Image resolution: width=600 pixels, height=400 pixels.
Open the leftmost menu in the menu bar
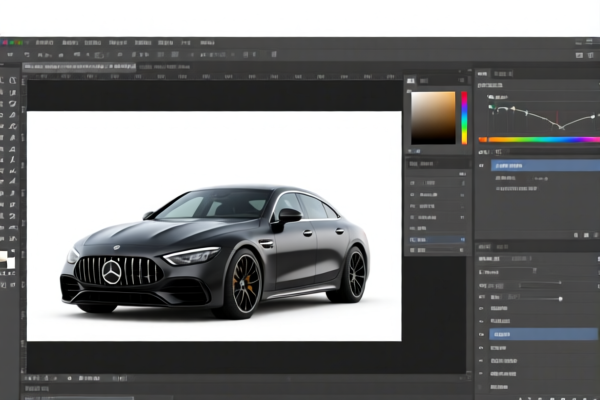tap(44, 43)
